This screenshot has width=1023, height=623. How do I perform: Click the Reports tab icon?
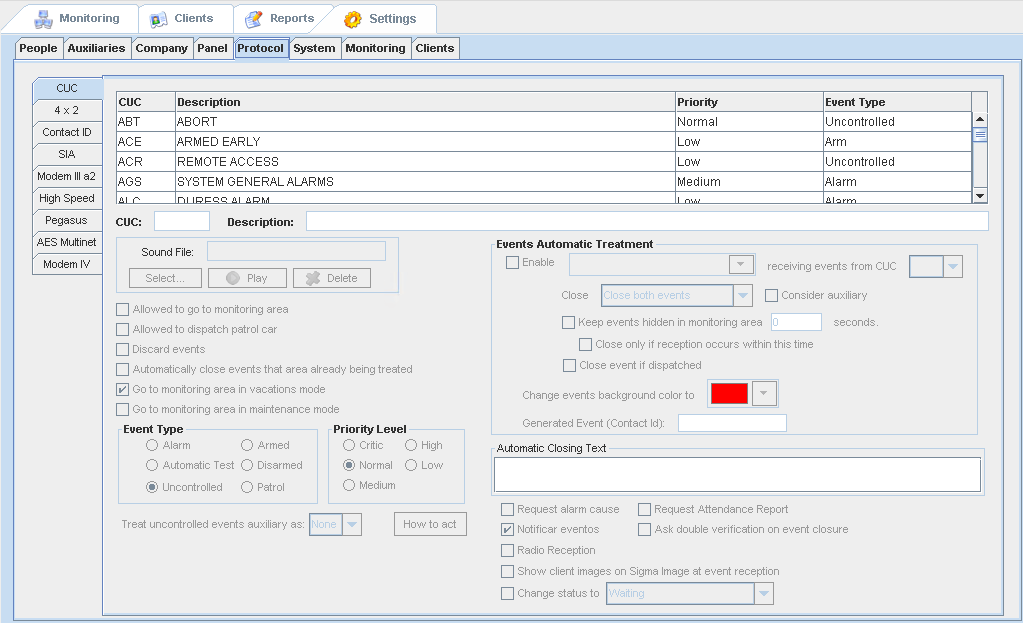coord(254,19)
